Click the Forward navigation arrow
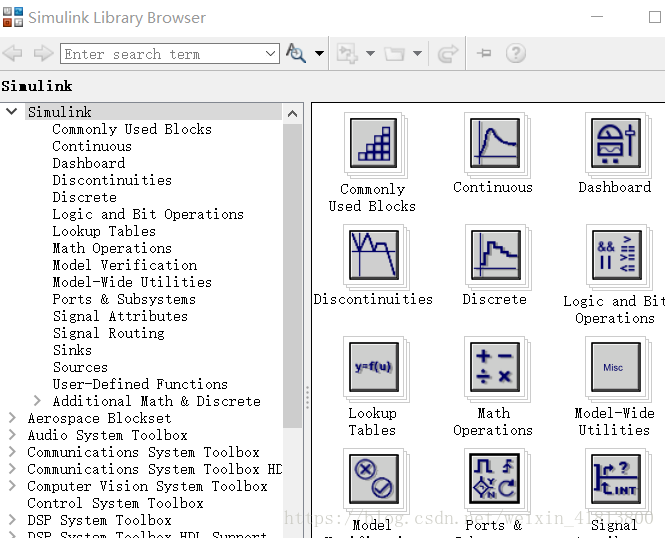665x538 pixels. [x=43, y=53]
